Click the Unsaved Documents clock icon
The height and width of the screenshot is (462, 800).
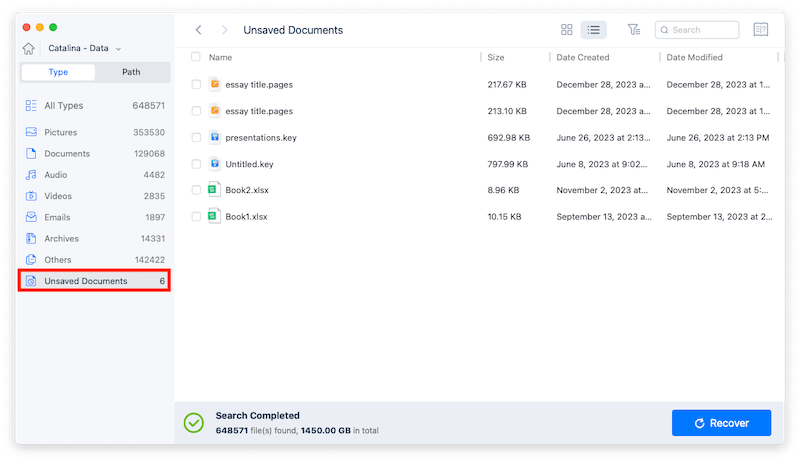point(31,281)
